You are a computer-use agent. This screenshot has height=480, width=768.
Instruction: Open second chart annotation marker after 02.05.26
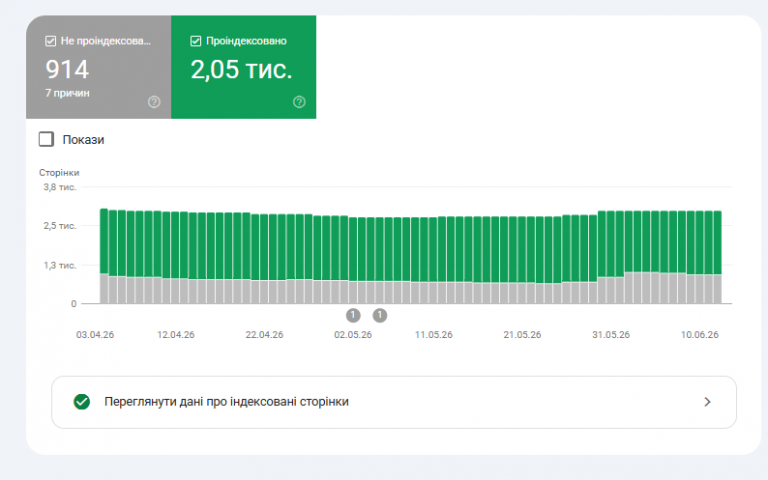coord(380,315)
